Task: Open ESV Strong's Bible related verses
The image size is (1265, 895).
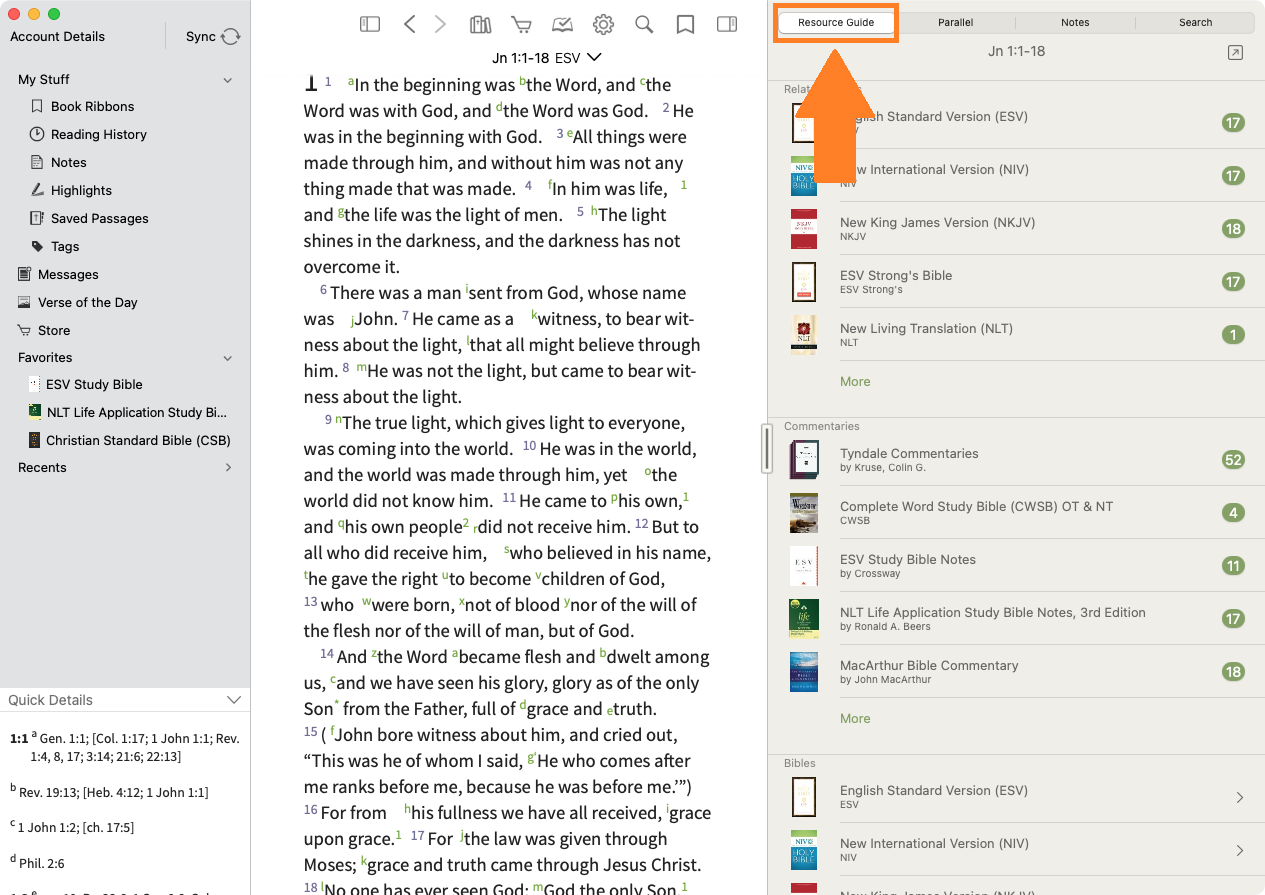Action: coord(1016,282)
